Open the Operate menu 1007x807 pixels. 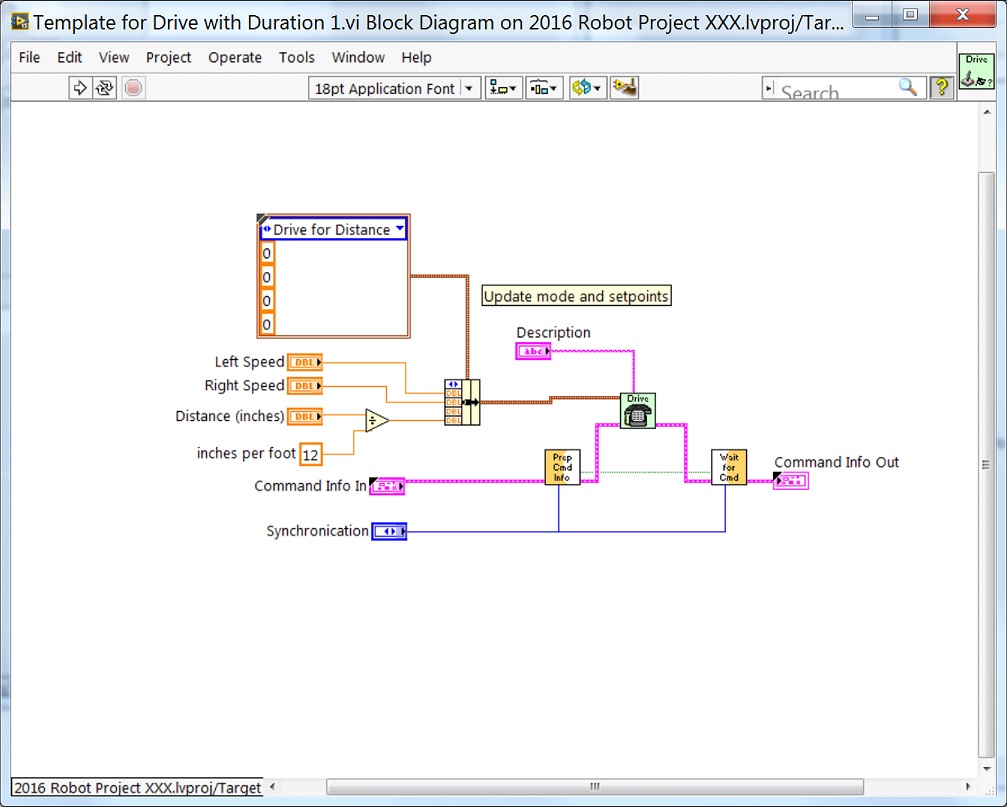pyautogui.click(x=234, y=58)
